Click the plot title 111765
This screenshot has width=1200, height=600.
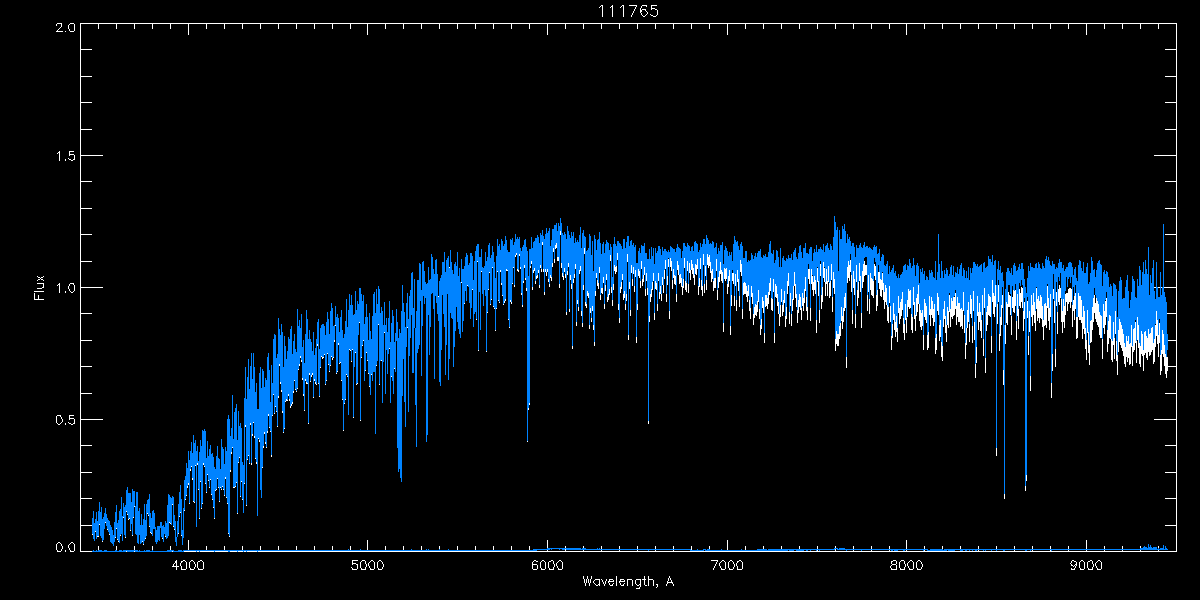pyautogui.click(x=627, y=11)
